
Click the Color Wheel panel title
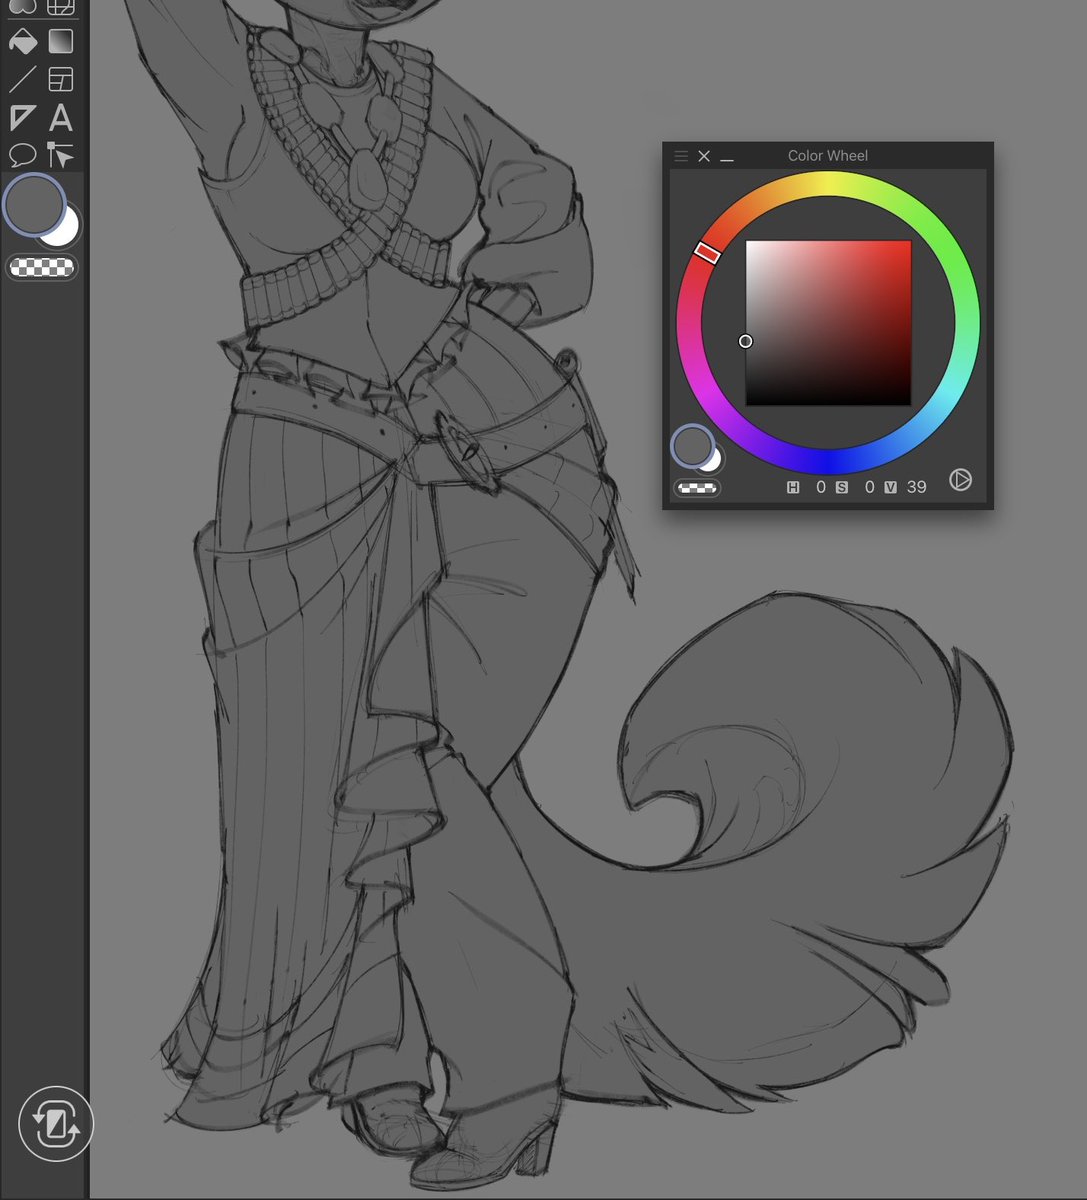[828, 156]
